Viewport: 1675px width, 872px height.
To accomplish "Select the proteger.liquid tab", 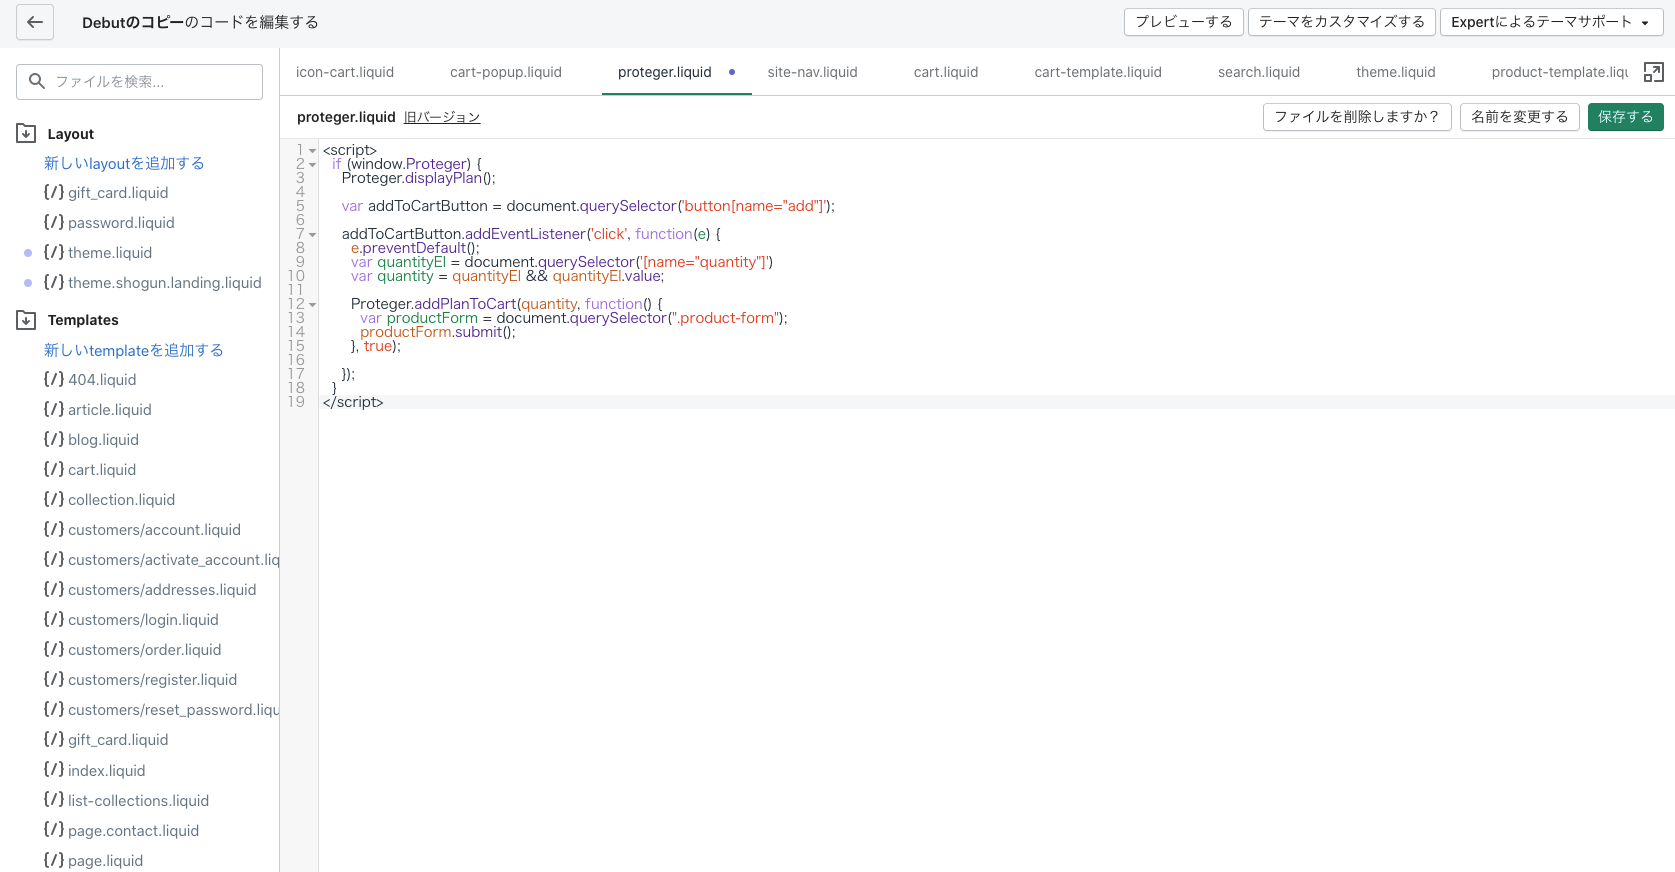I will coord(665,72).
